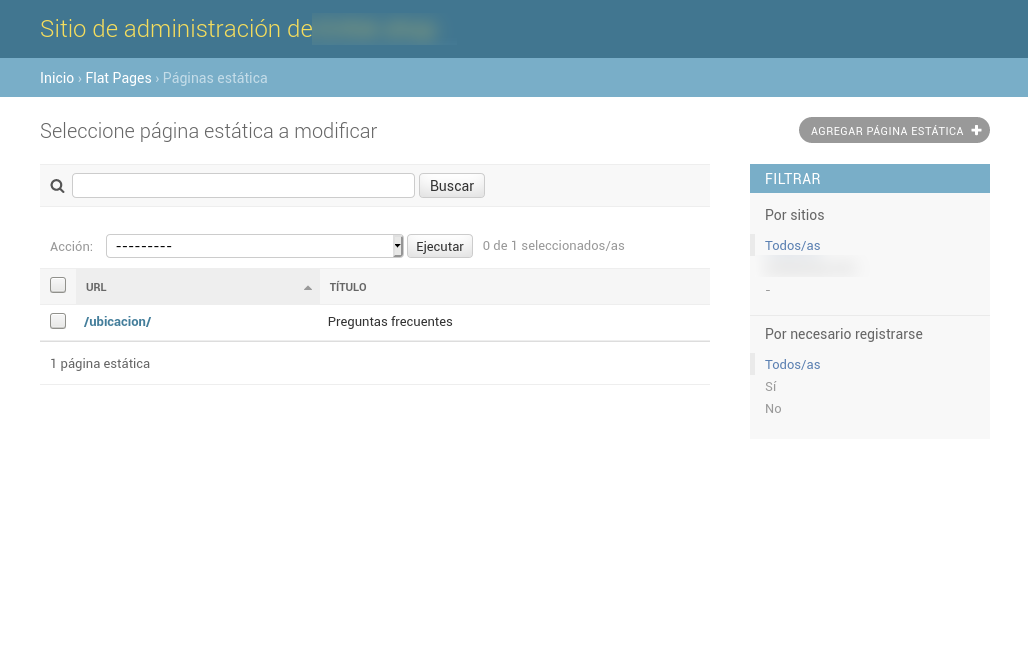Focus the search text field
The image size is (1028, 651).
243,186
